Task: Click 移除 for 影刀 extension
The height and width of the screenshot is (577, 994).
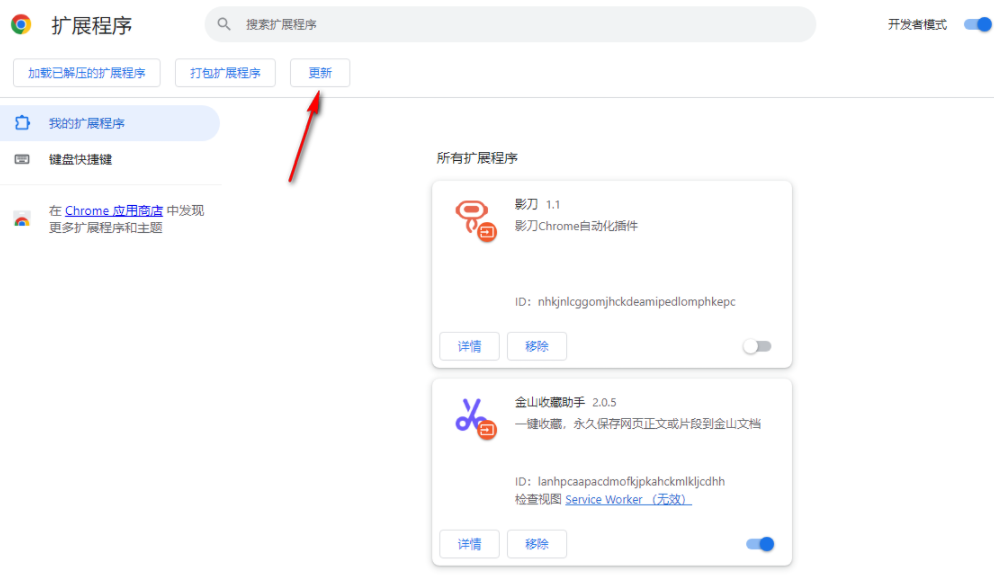Action: tap(537, 346)
